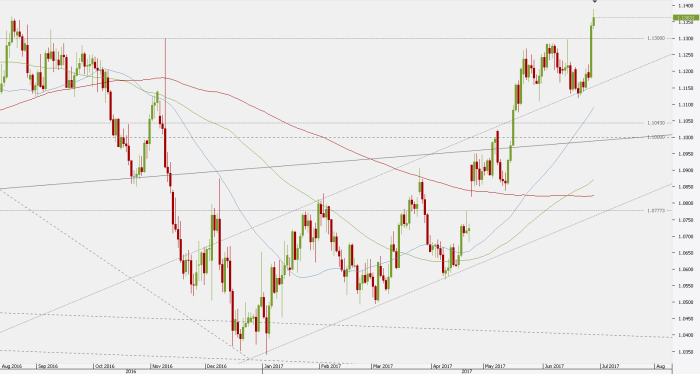Select the blue moving average line's right end

pyautogui.click(x=592, y=108)
